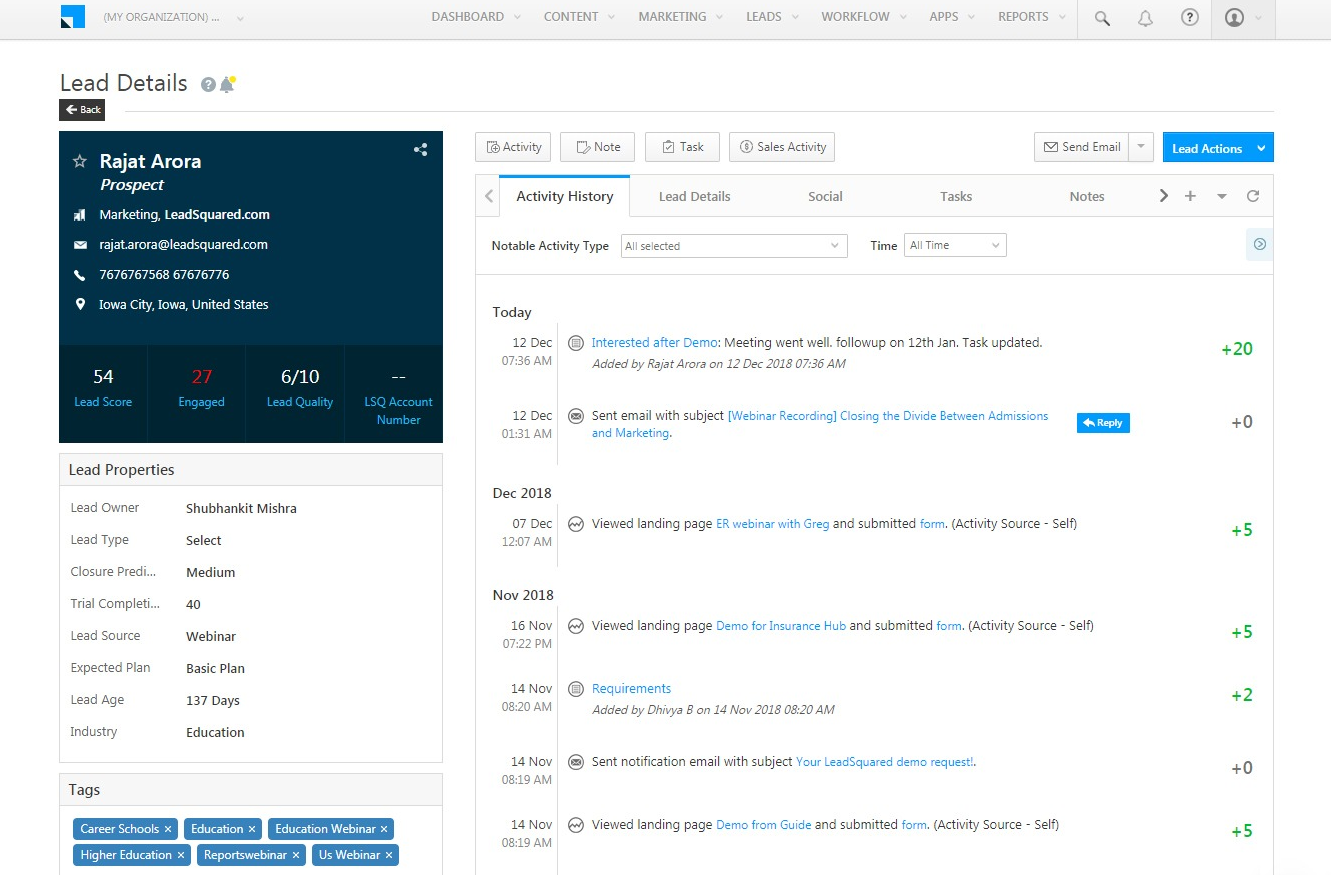The height and width of the screenshot is (875, 1331).
Task: Click note icon beside Requirements activity
Action: (576, 689)
